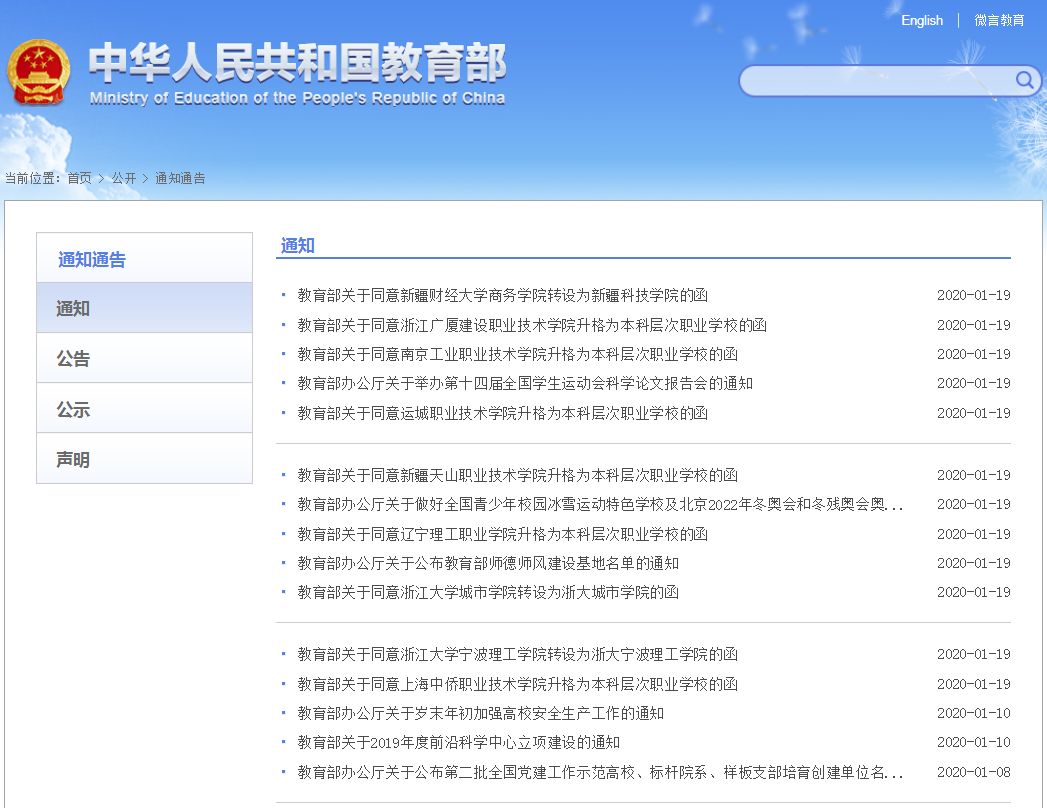Switch to the English version
The height and width of the screenshot is (808, 1047).
tap(921, 20)
